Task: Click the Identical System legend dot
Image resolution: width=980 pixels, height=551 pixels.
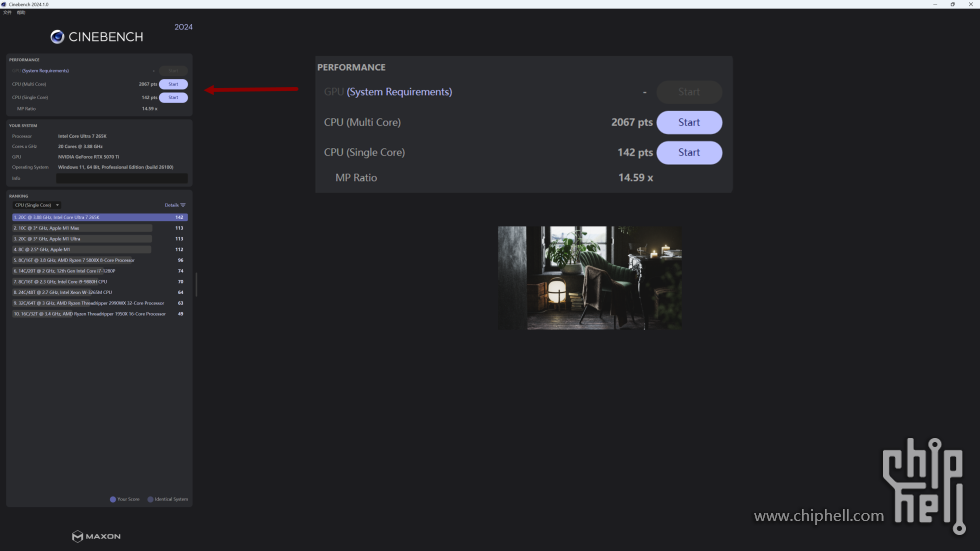Action: point(150,499)
